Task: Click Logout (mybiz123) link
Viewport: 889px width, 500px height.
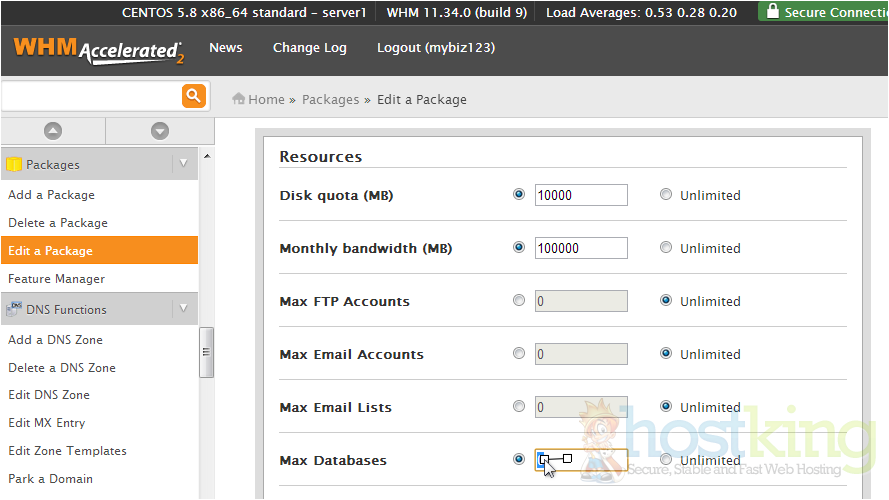Action: [x=435, y=48]
